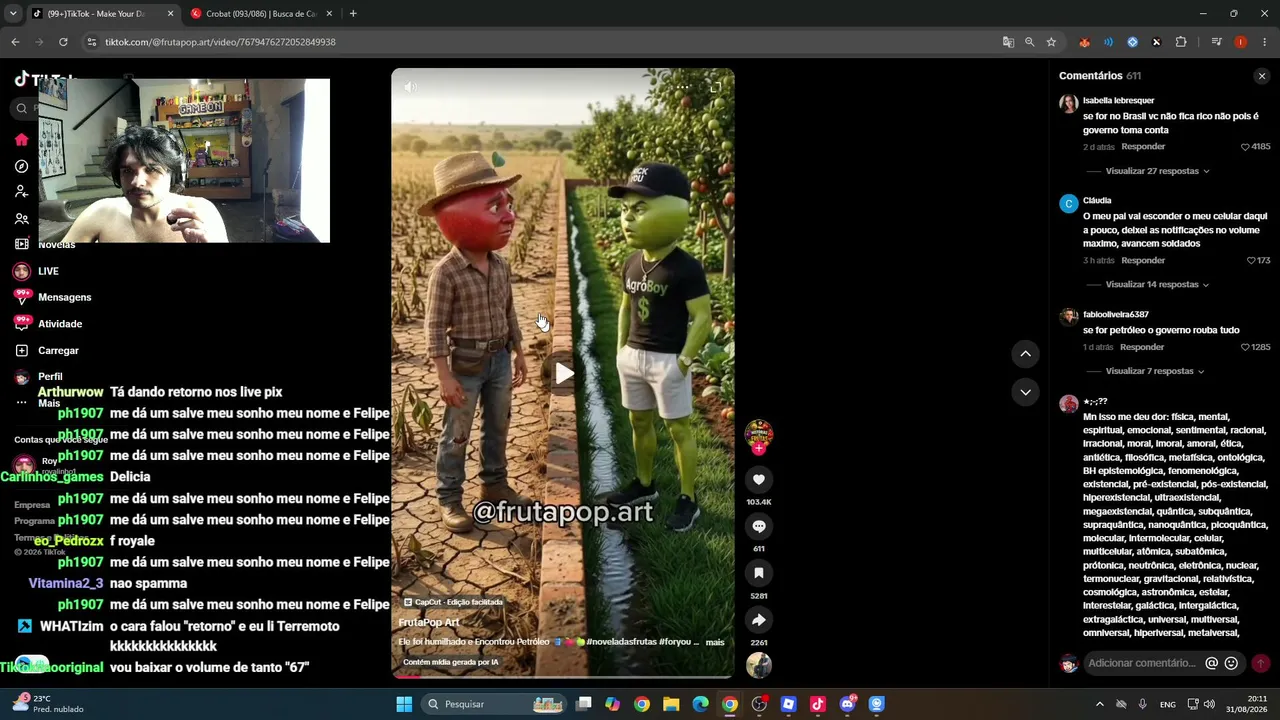This screenshot has width=1280, height=720.
Task: Open the spinning sound disc thumbnail
Action: (759, 665)
